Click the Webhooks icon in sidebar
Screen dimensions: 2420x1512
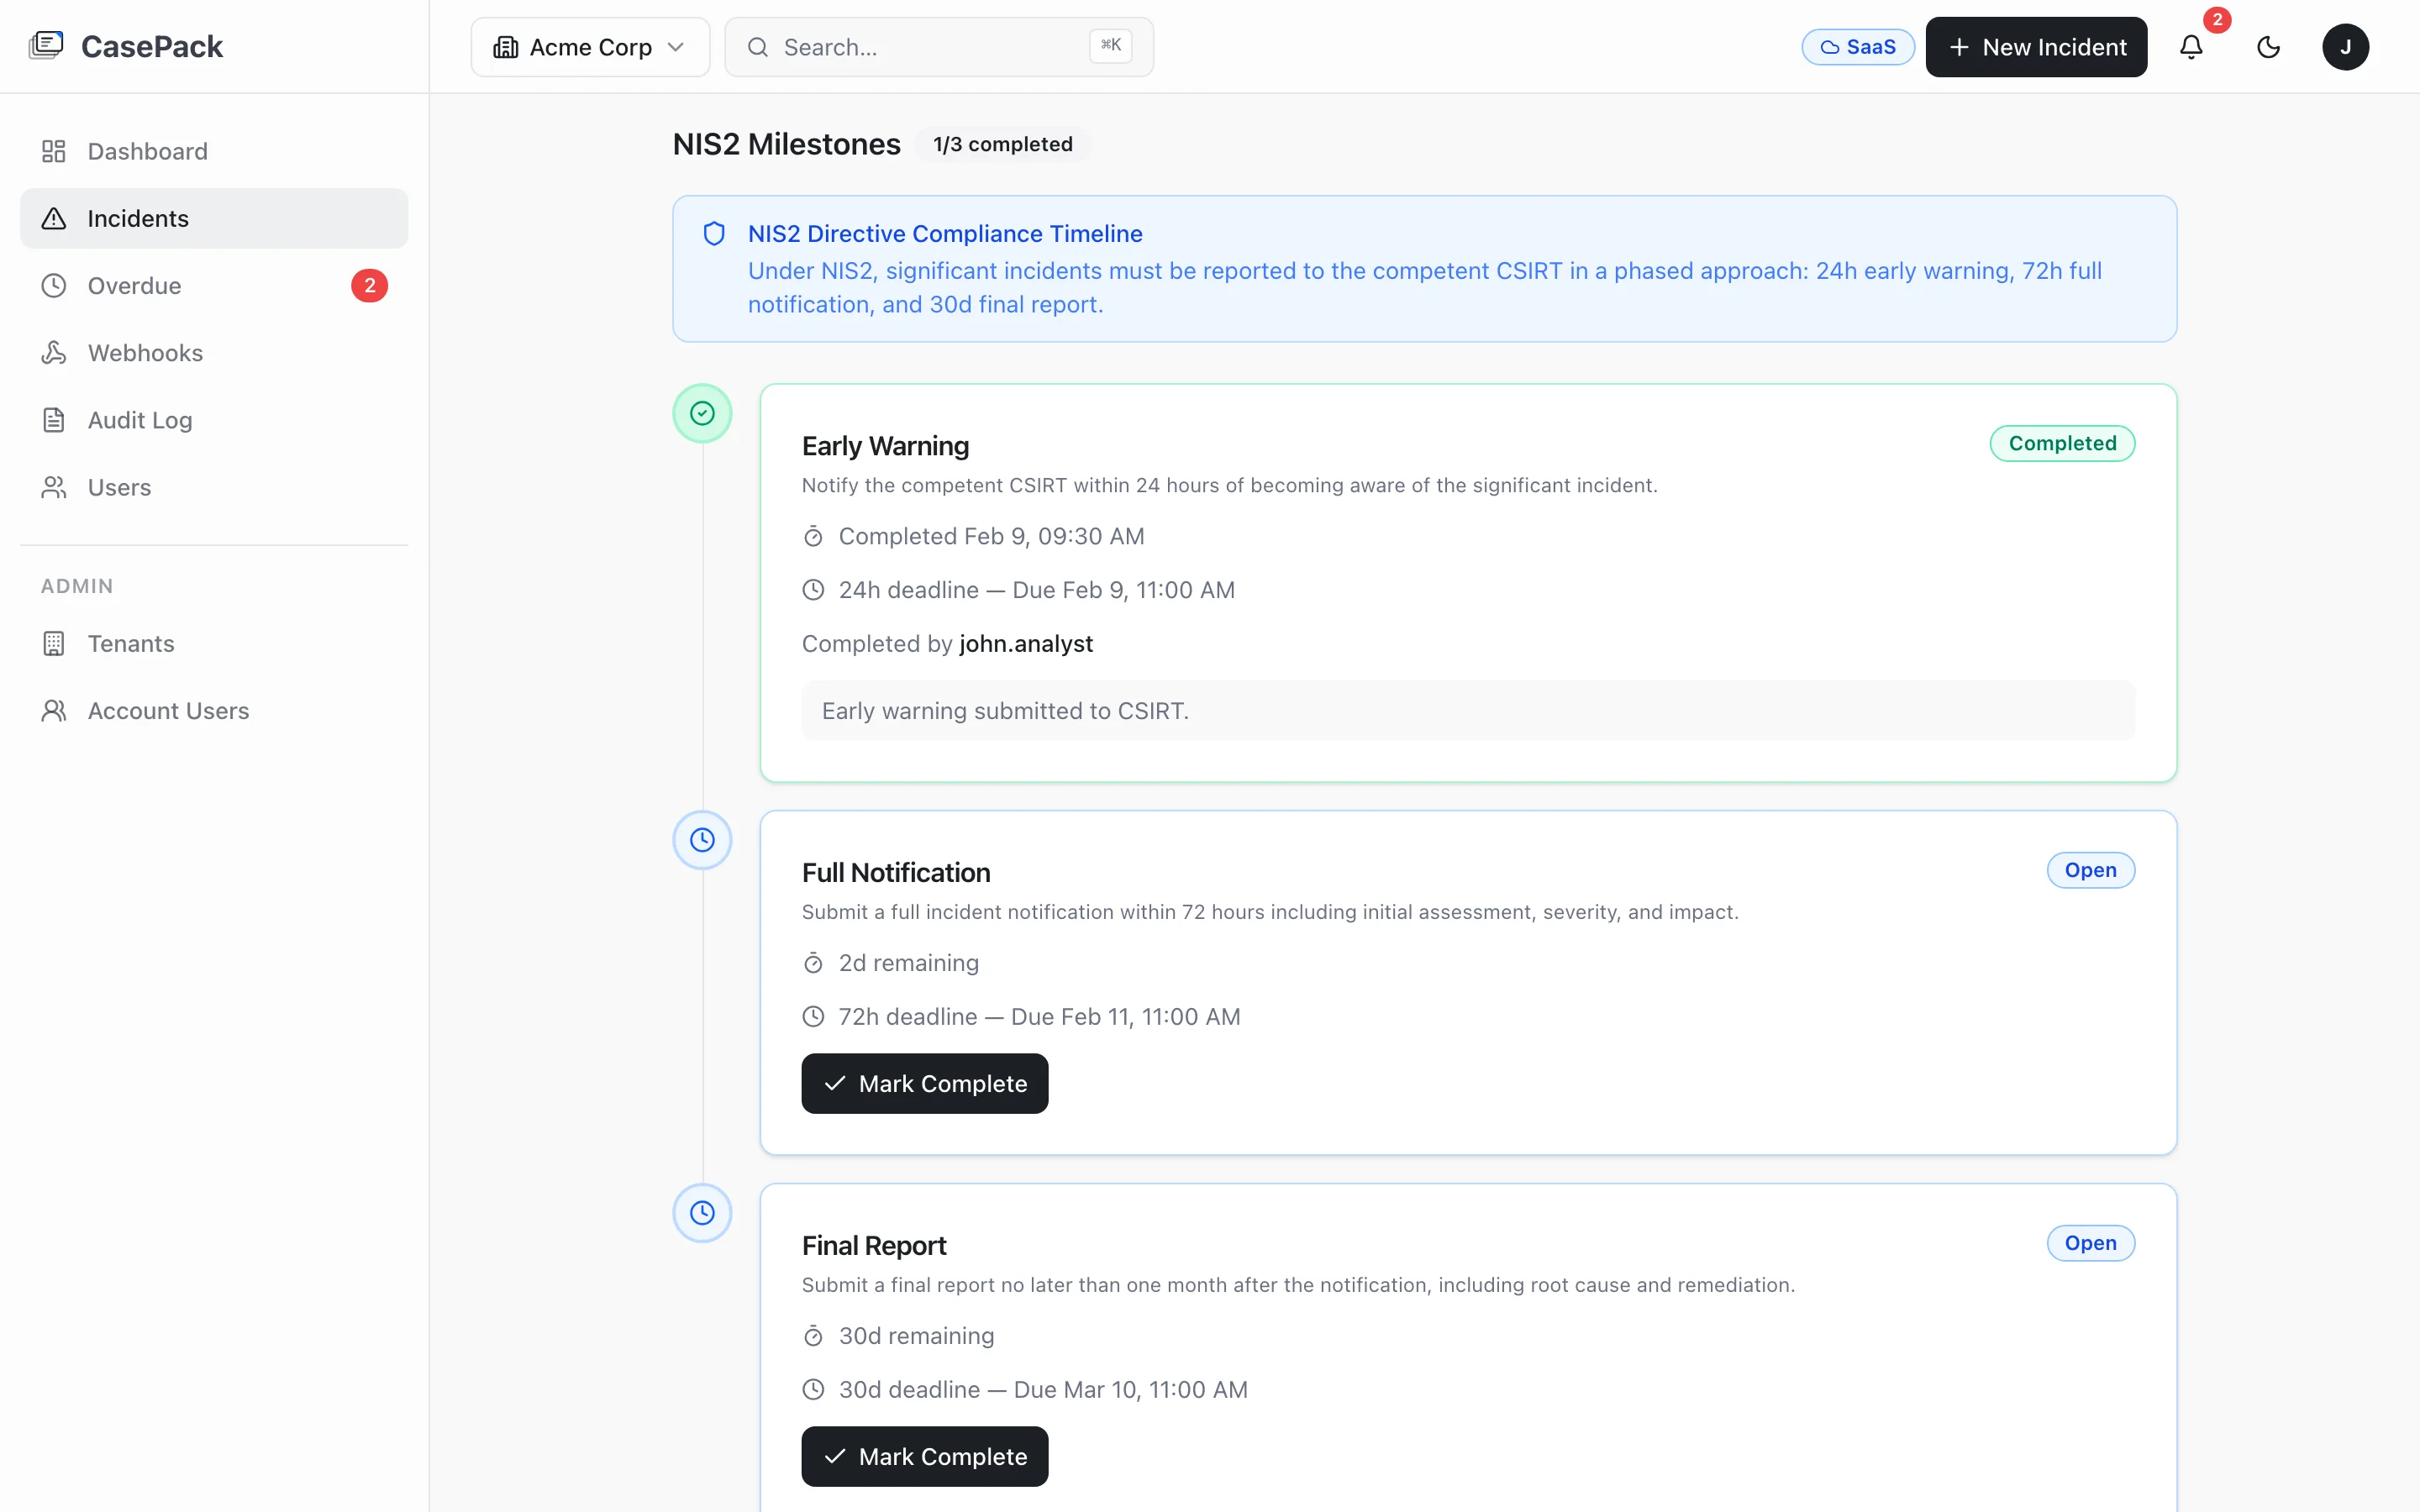click(54, 353)
